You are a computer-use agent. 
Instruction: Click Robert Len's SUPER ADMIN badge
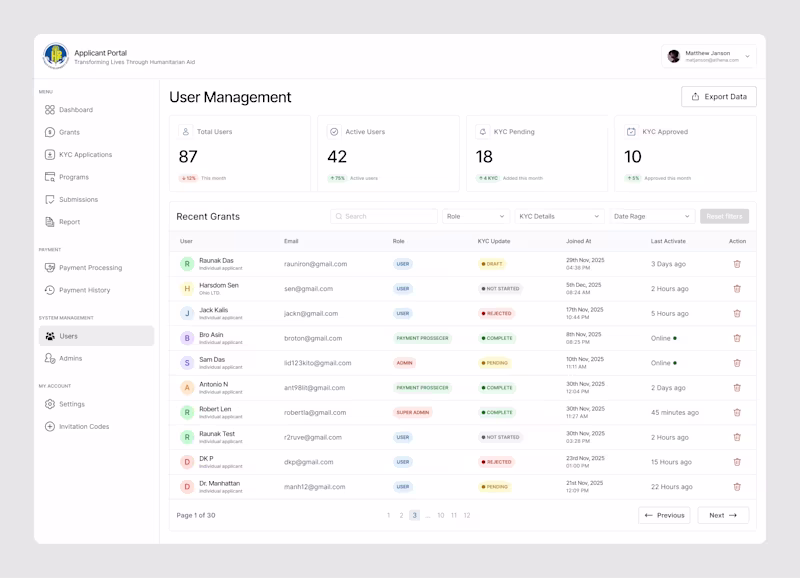[x=413, y=412]
